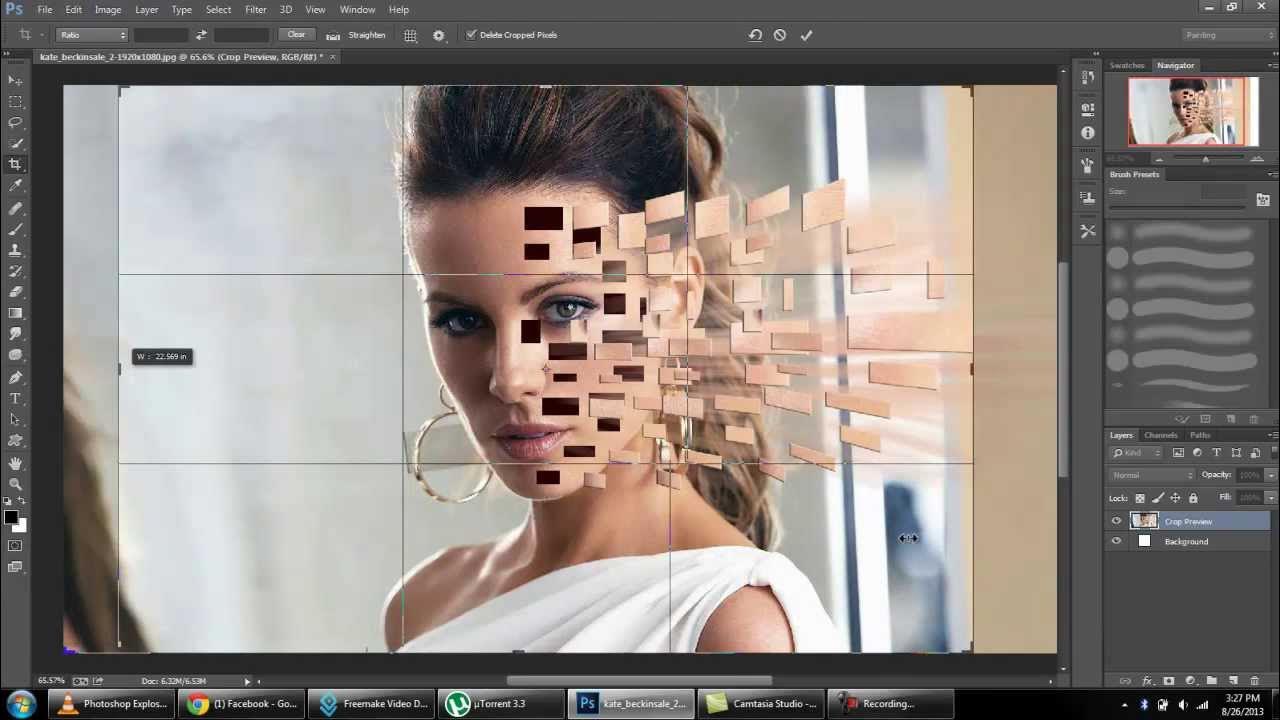Select the Hand tool

[15, 463]
